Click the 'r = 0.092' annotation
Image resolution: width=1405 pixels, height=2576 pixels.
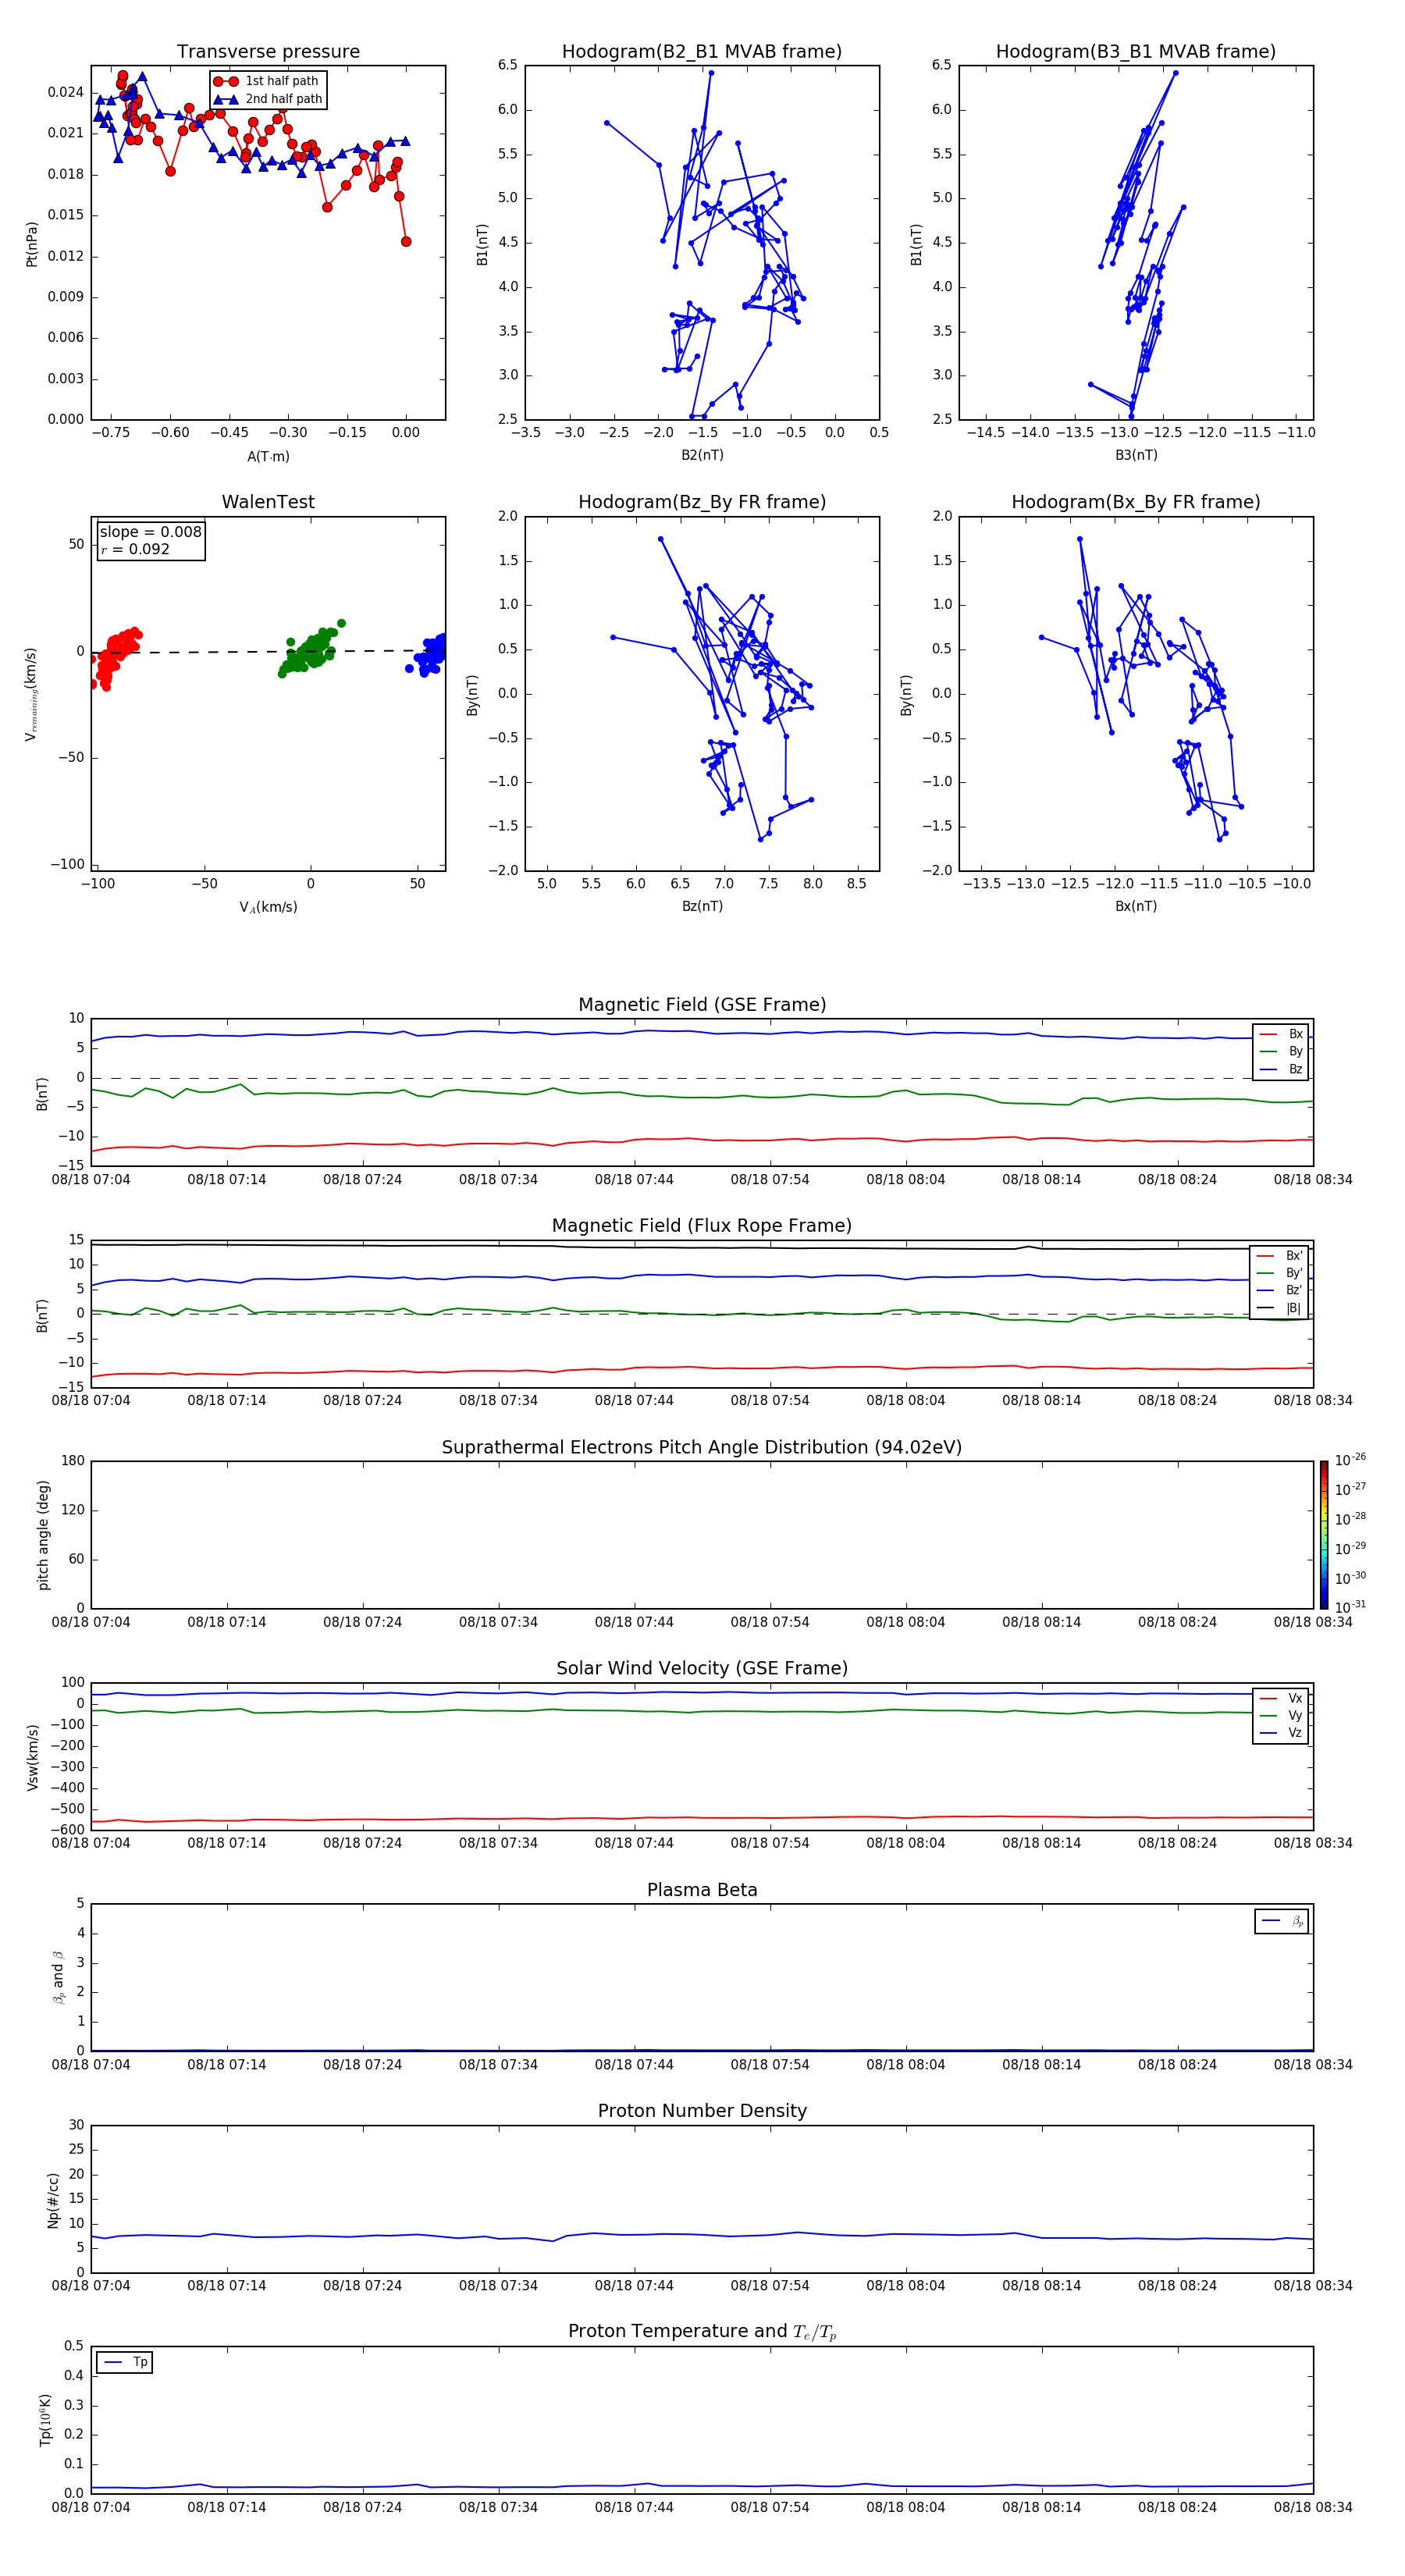click(135, 549)
